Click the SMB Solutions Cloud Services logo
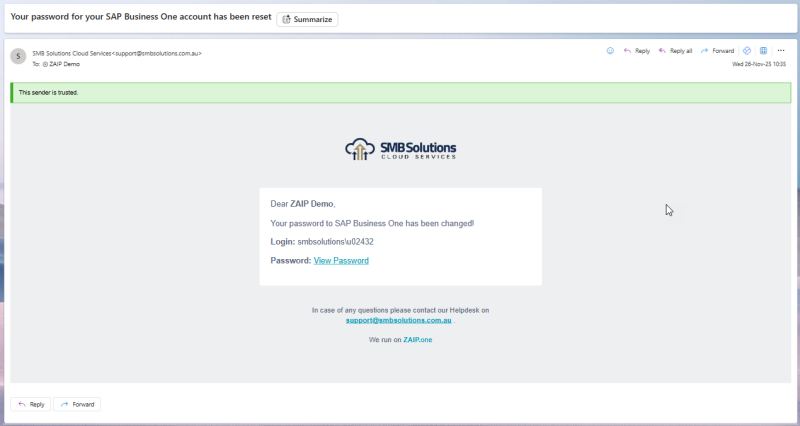The width and height of the screenshot is (800, 426). point(400,149)
